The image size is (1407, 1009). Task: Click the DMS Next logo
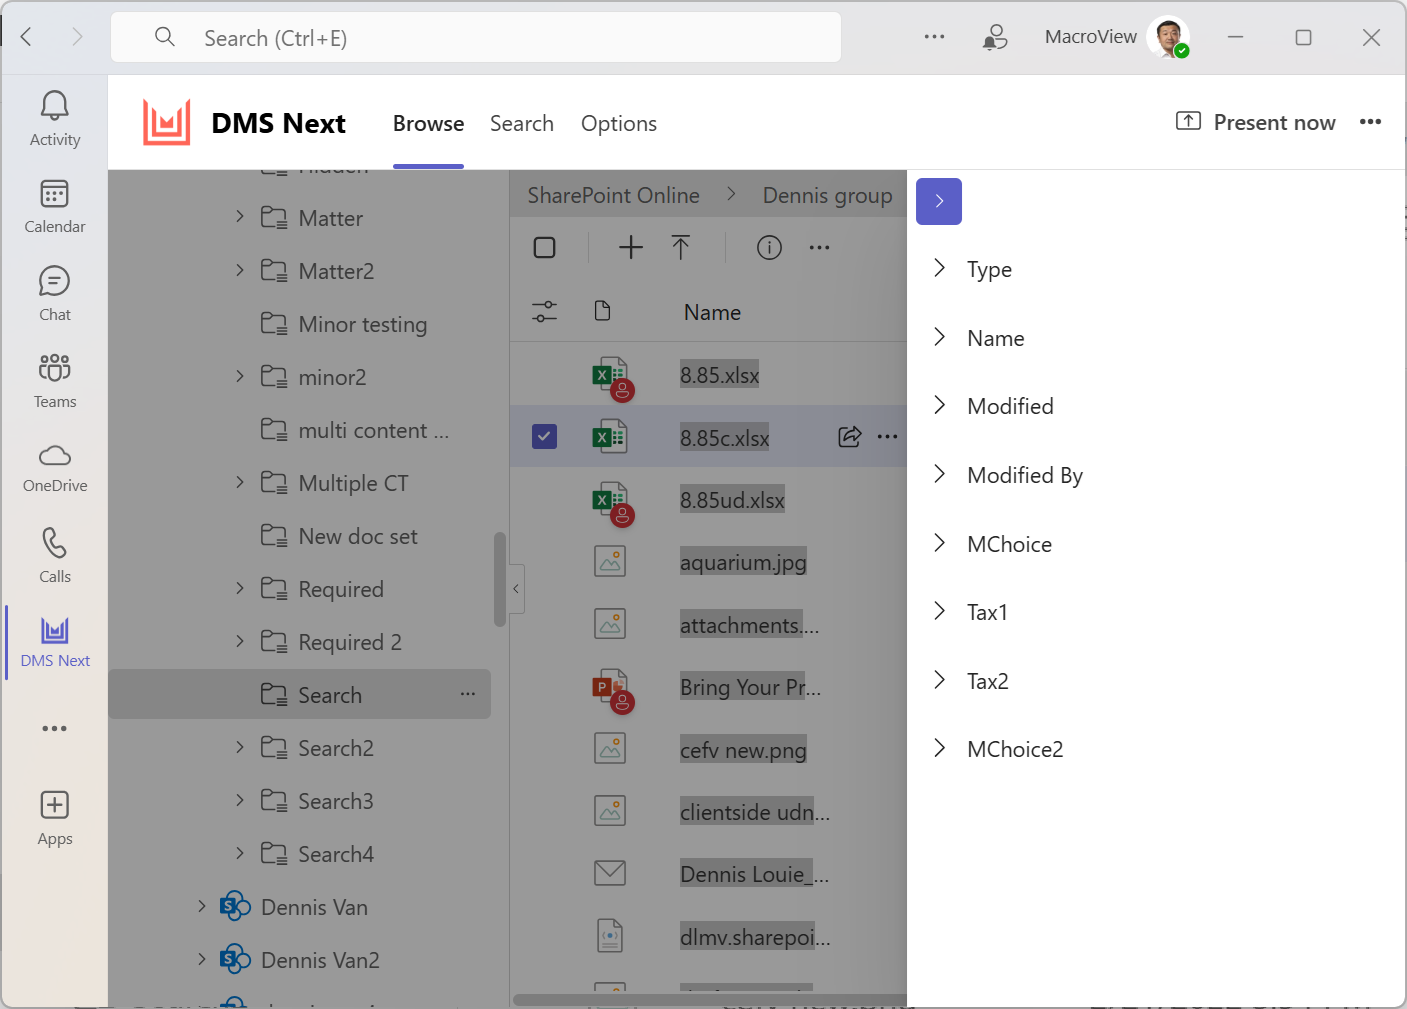166,123
